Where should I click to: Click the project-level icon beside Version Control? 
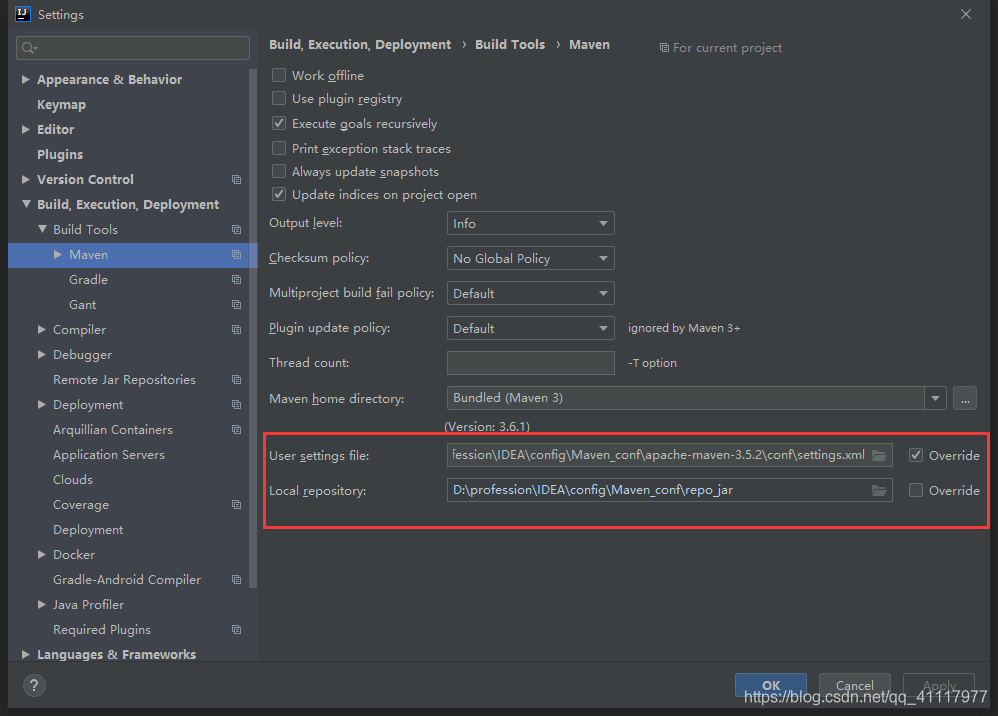click(236, 179)
